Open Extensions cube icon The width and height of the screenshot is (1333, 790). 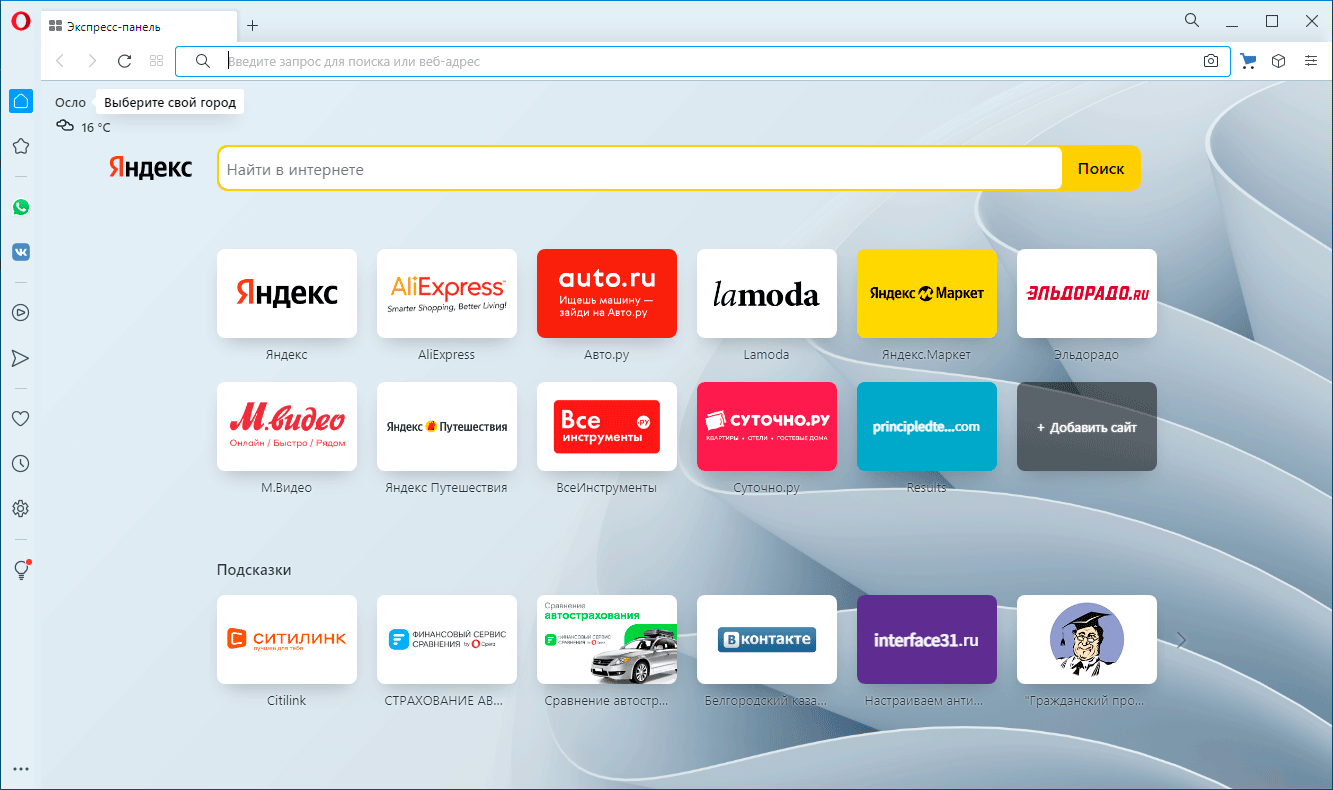pyautogui.click(x=1278, y=61)
